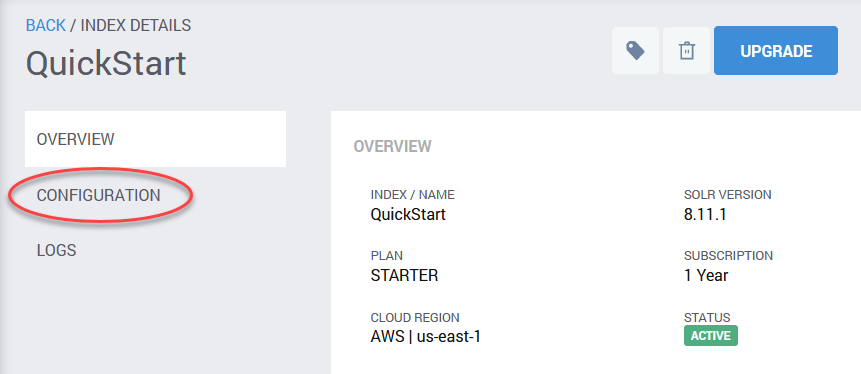Switch to the LOGS sidebar item
The height and width of the screenshot is (374, 861).
click(57, 250)
